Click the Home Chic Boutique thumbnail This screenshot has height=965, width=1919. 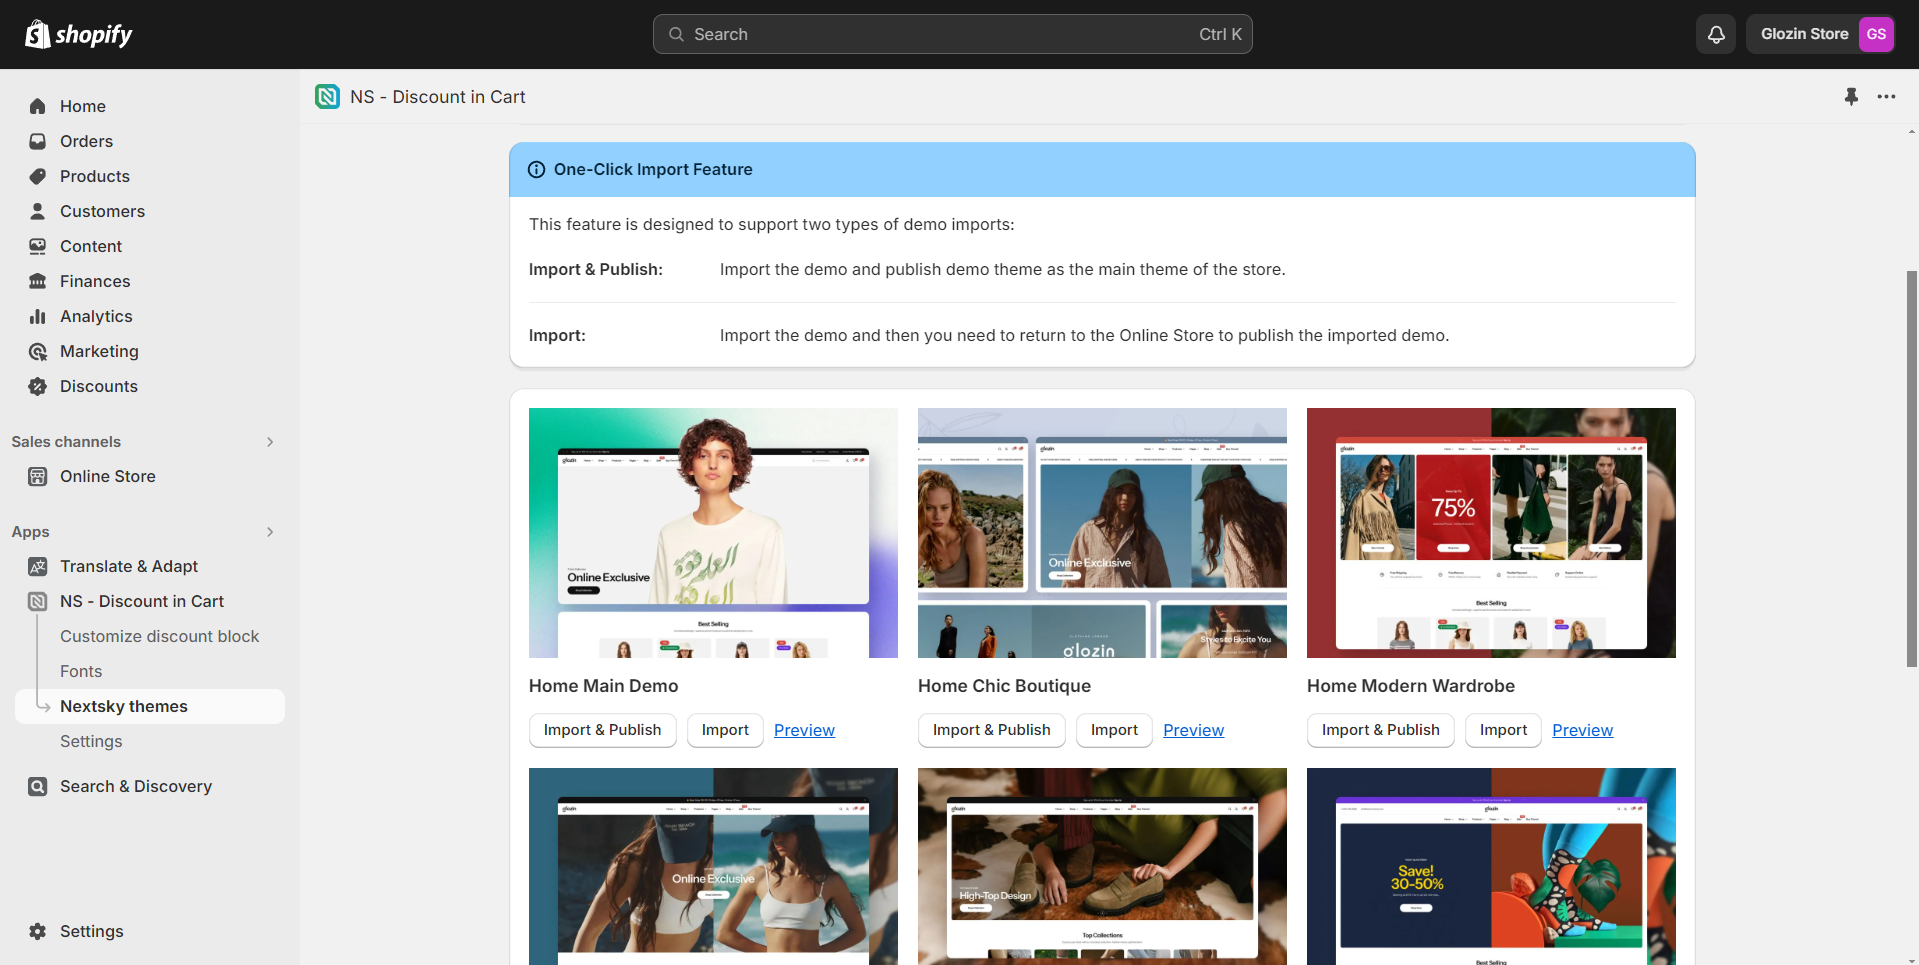(x=1102, y=533)
